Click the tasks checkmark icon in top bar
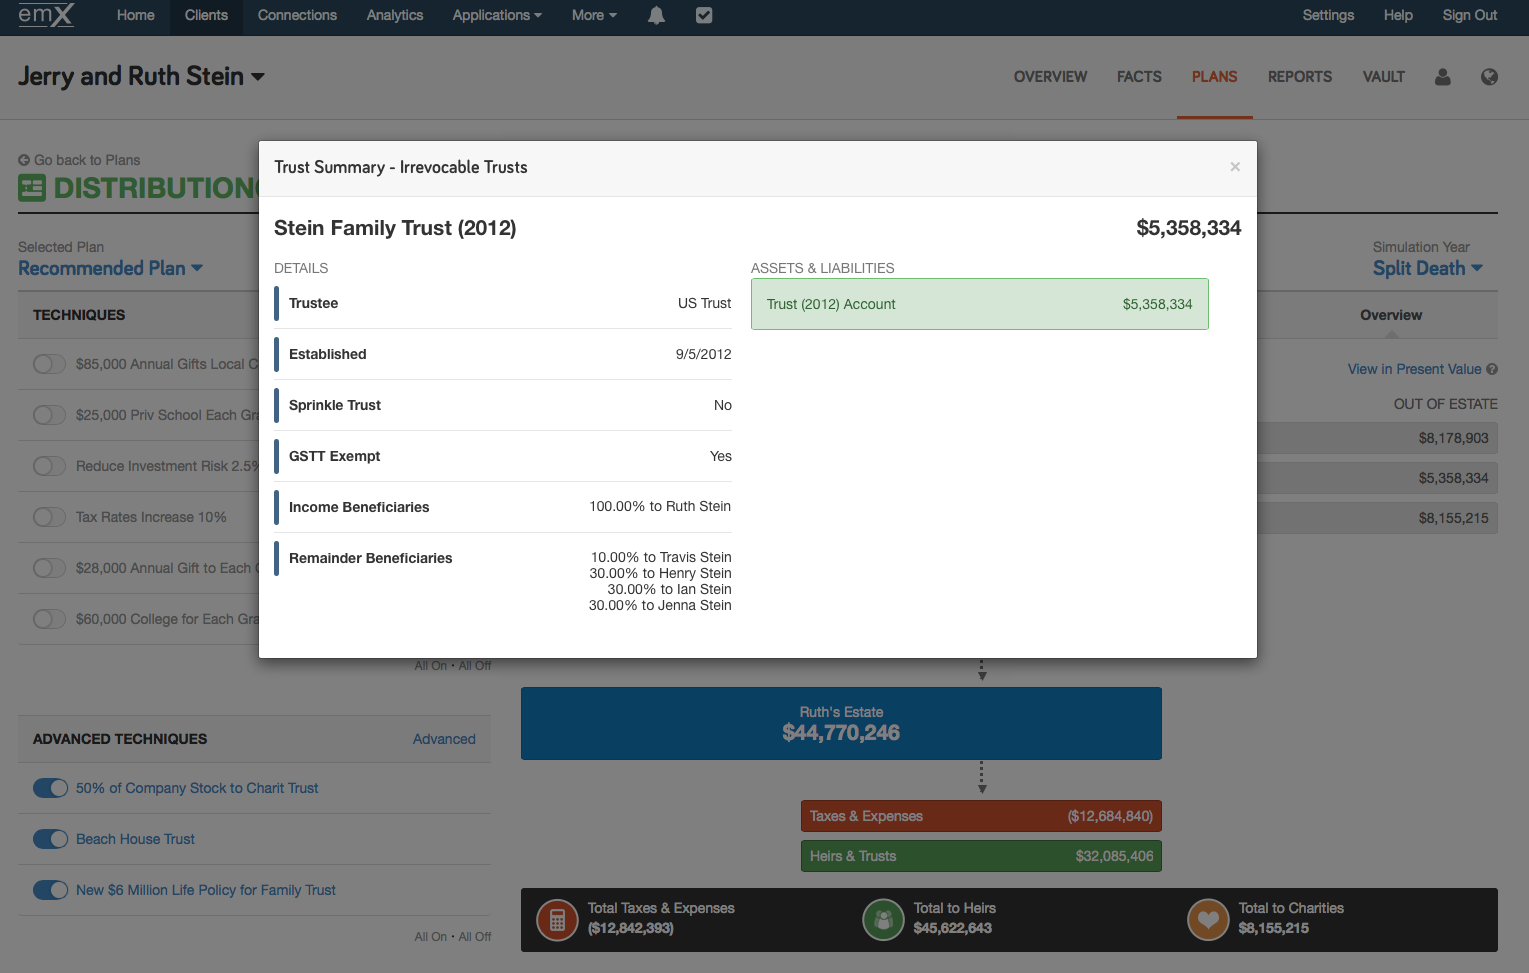Screen dimensions: 1529x973 click(x=704, y=15)
